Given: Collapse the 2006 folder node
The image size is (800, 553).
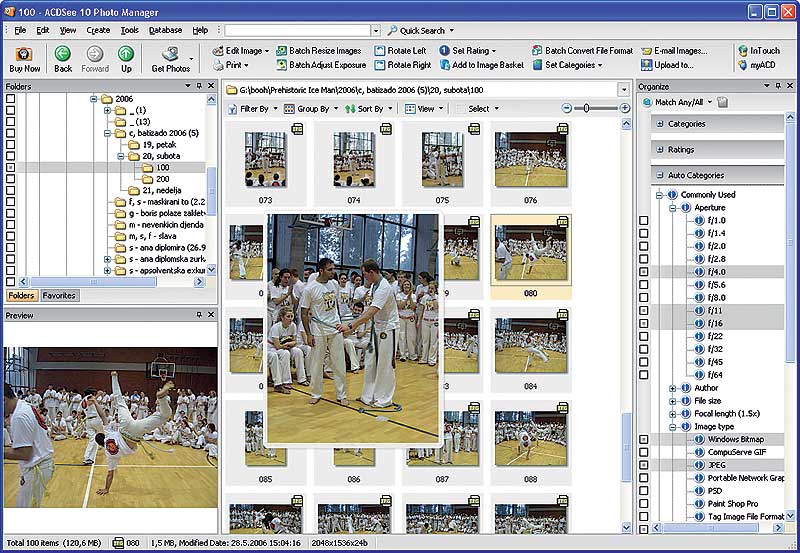Looking at the screenshot, I should click(x=93, y=98).
